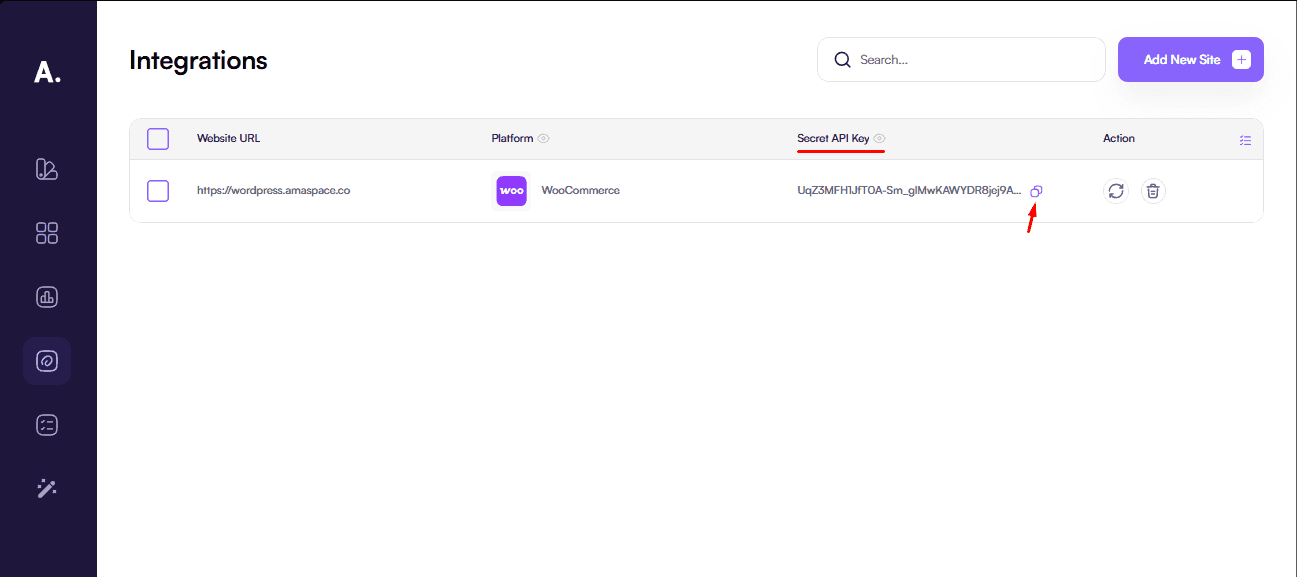Copy the secret API key
This screenshot has width=1297, height=577.
point(1036,191)
